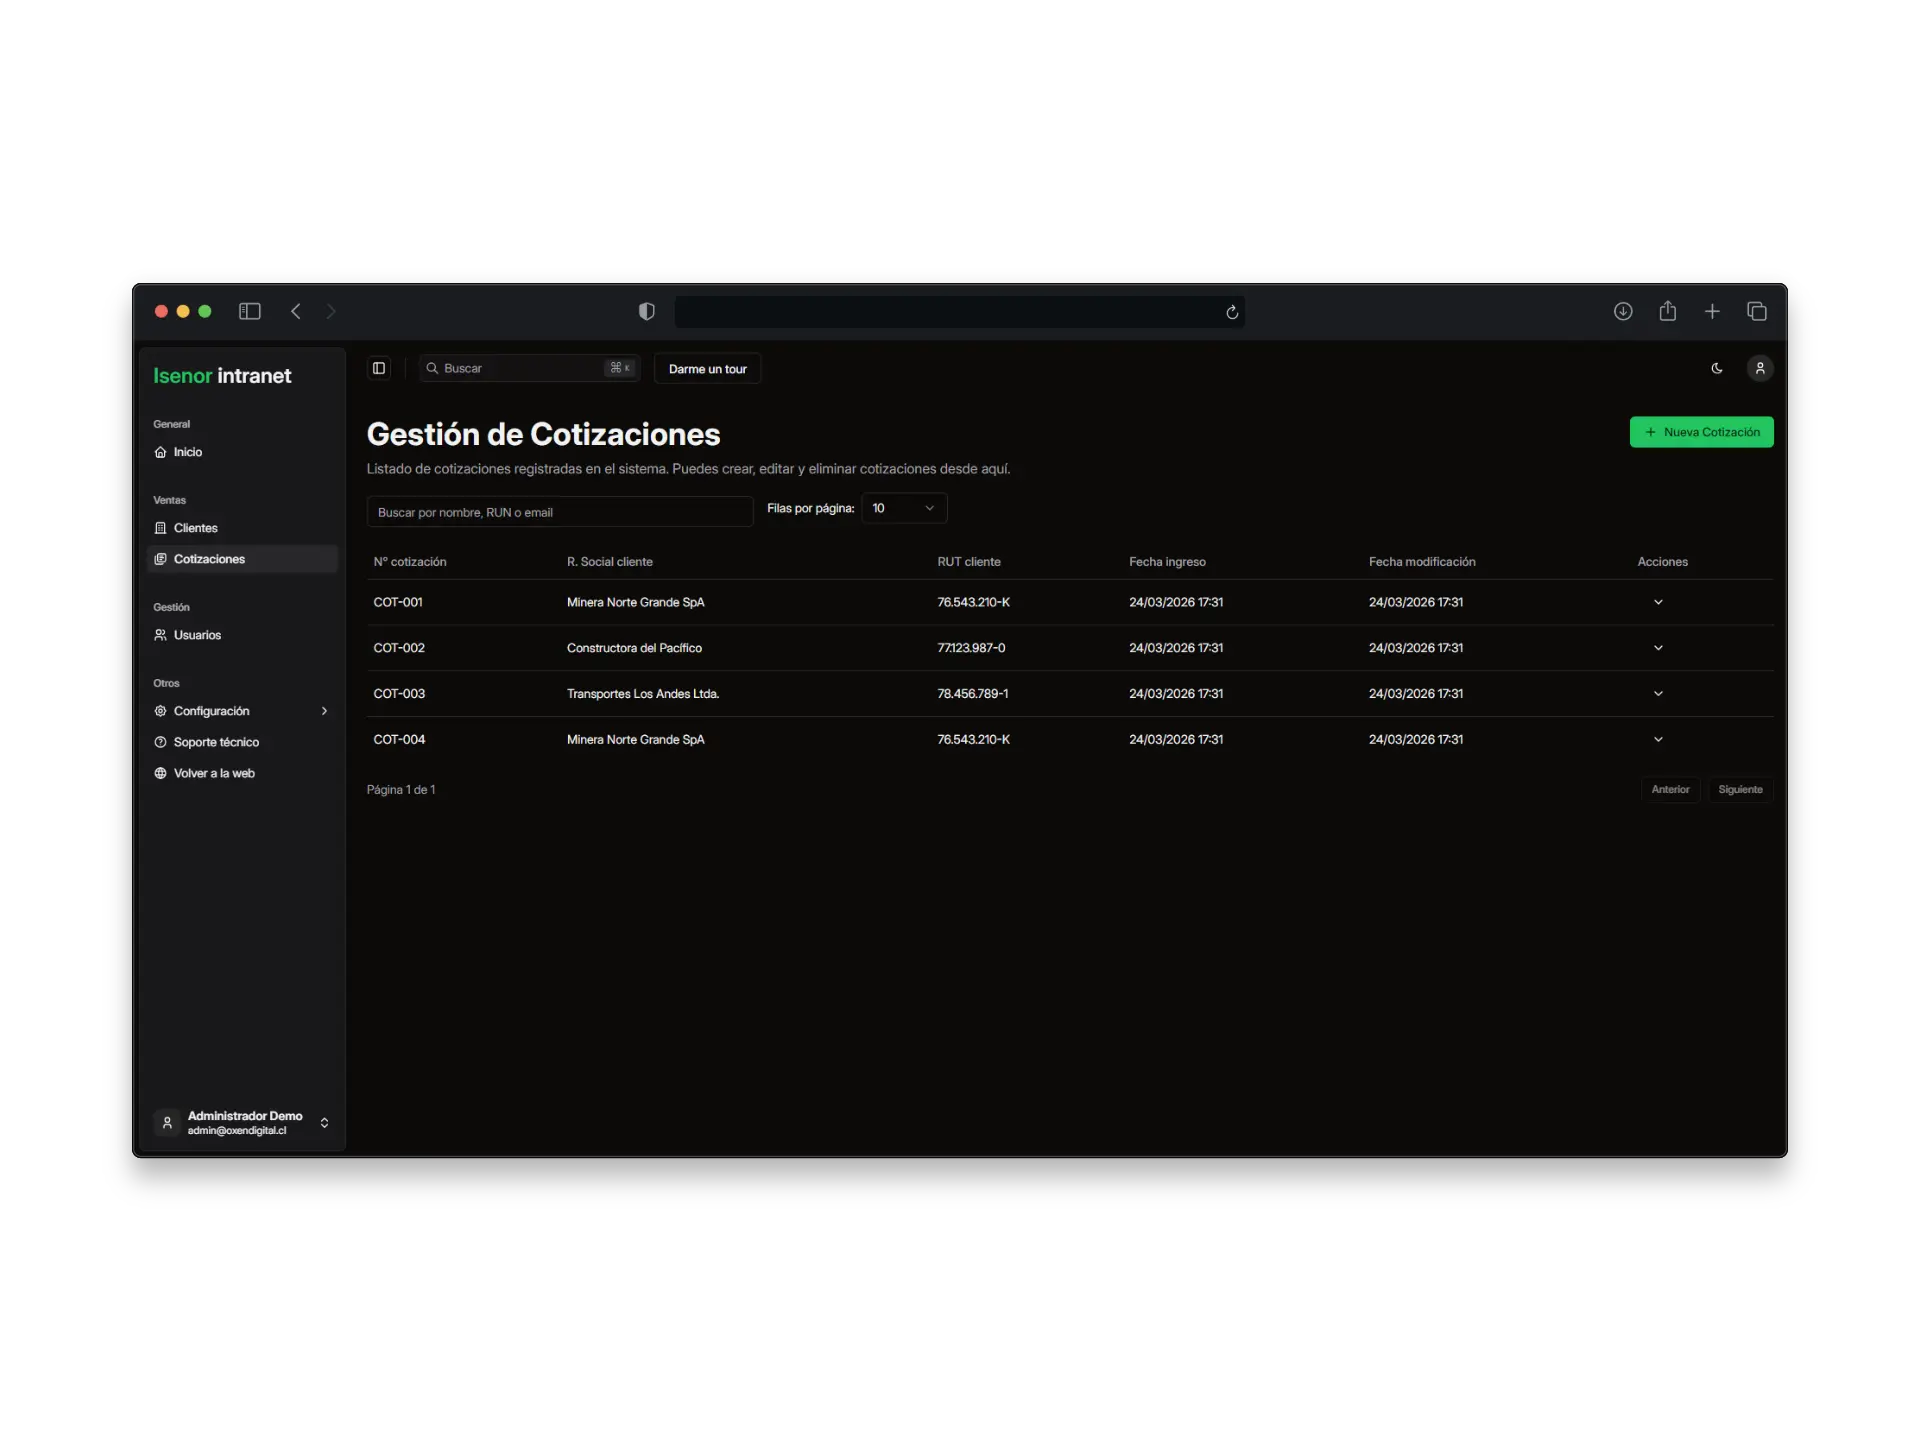Viewport: 1920px width, 1440px height.
Task: Open Usuarios under Gestión
Action: point(196,635)
